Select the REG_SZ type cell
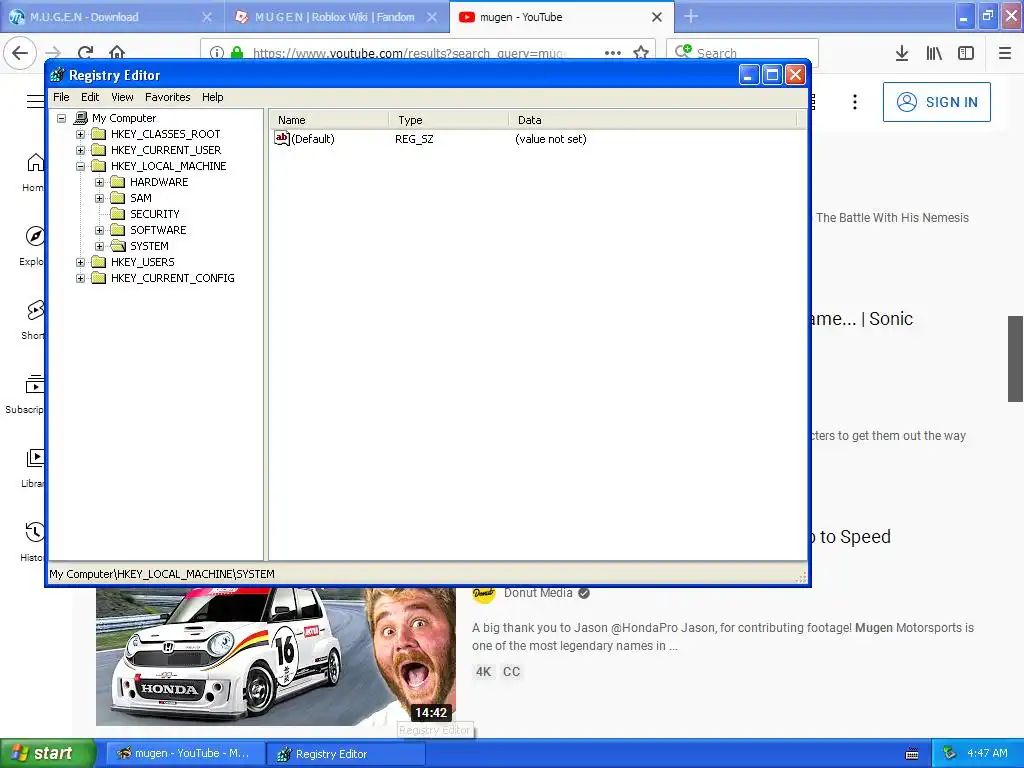The height and width of the screenshot is (768, 1024). tap(414, 139)
